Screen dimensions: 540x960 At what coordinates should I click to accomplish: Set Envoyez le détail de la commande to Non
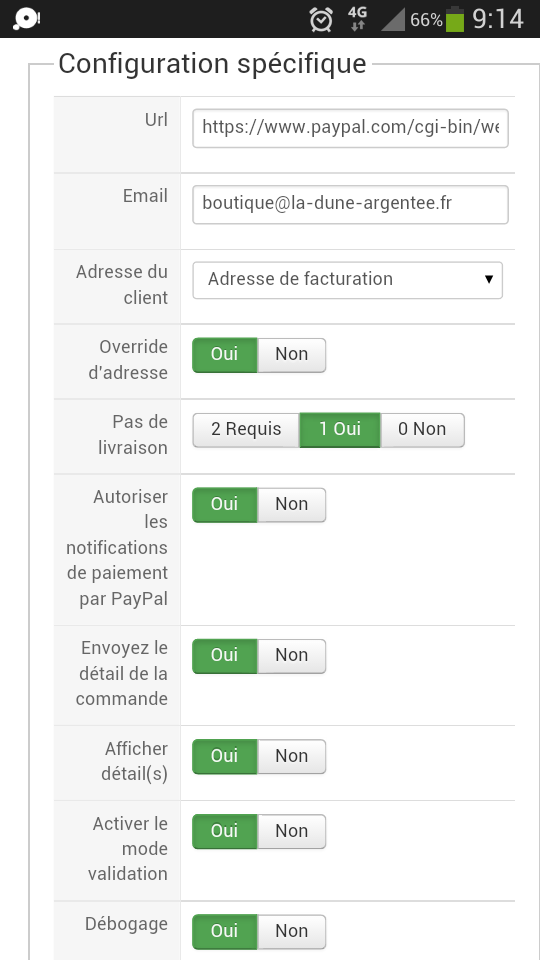coord(291,656)
